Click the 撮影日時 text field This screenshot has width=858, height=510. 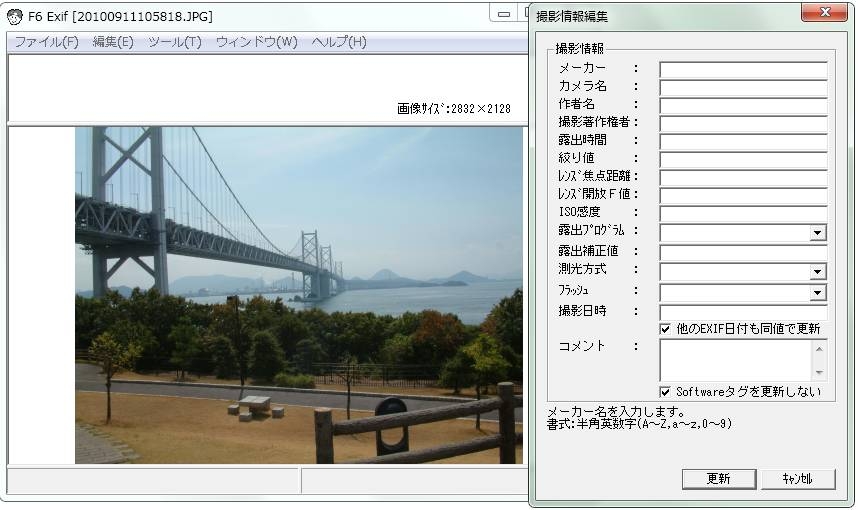(x=743, y=312)
